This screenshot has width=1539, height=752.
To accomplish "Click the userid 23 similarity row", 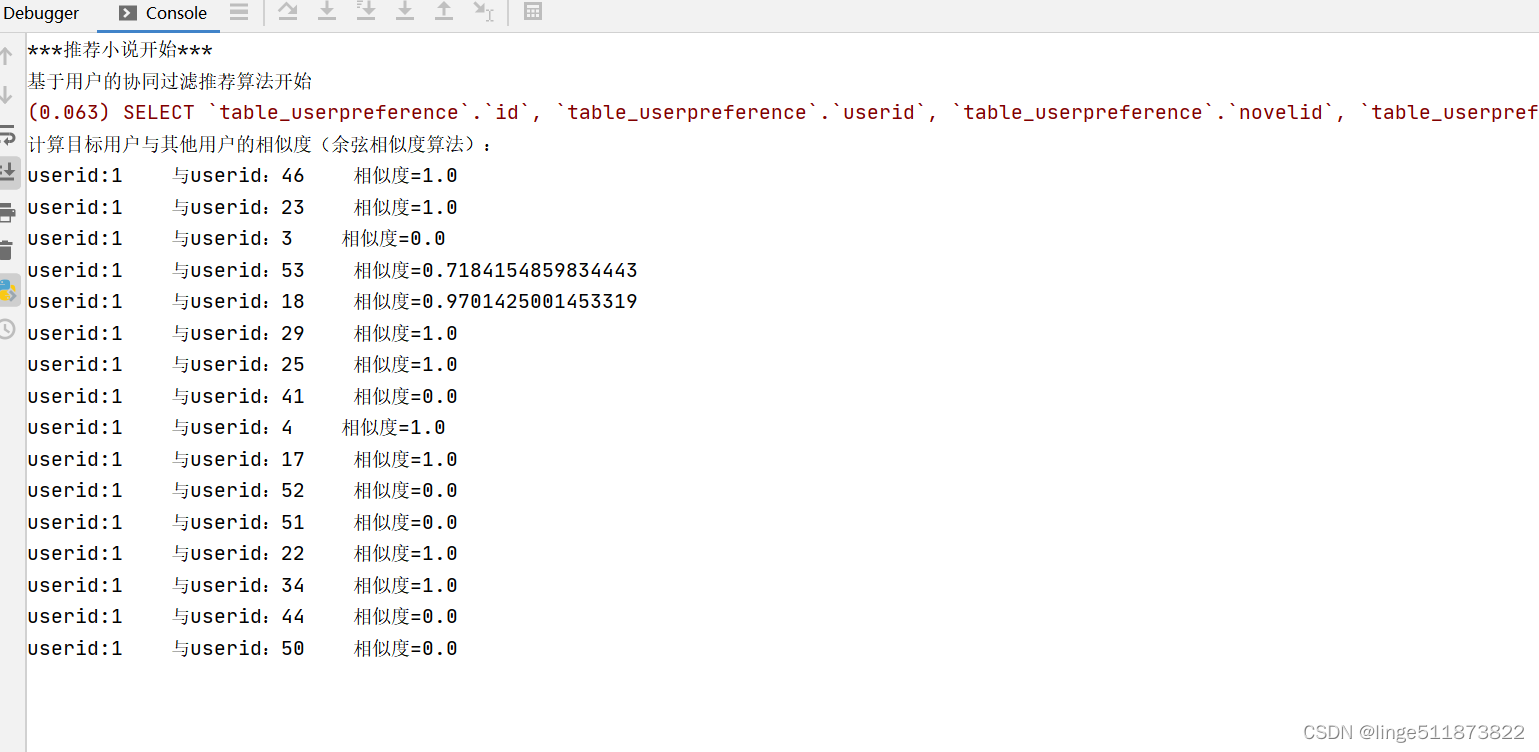I will tap(242, 208).
